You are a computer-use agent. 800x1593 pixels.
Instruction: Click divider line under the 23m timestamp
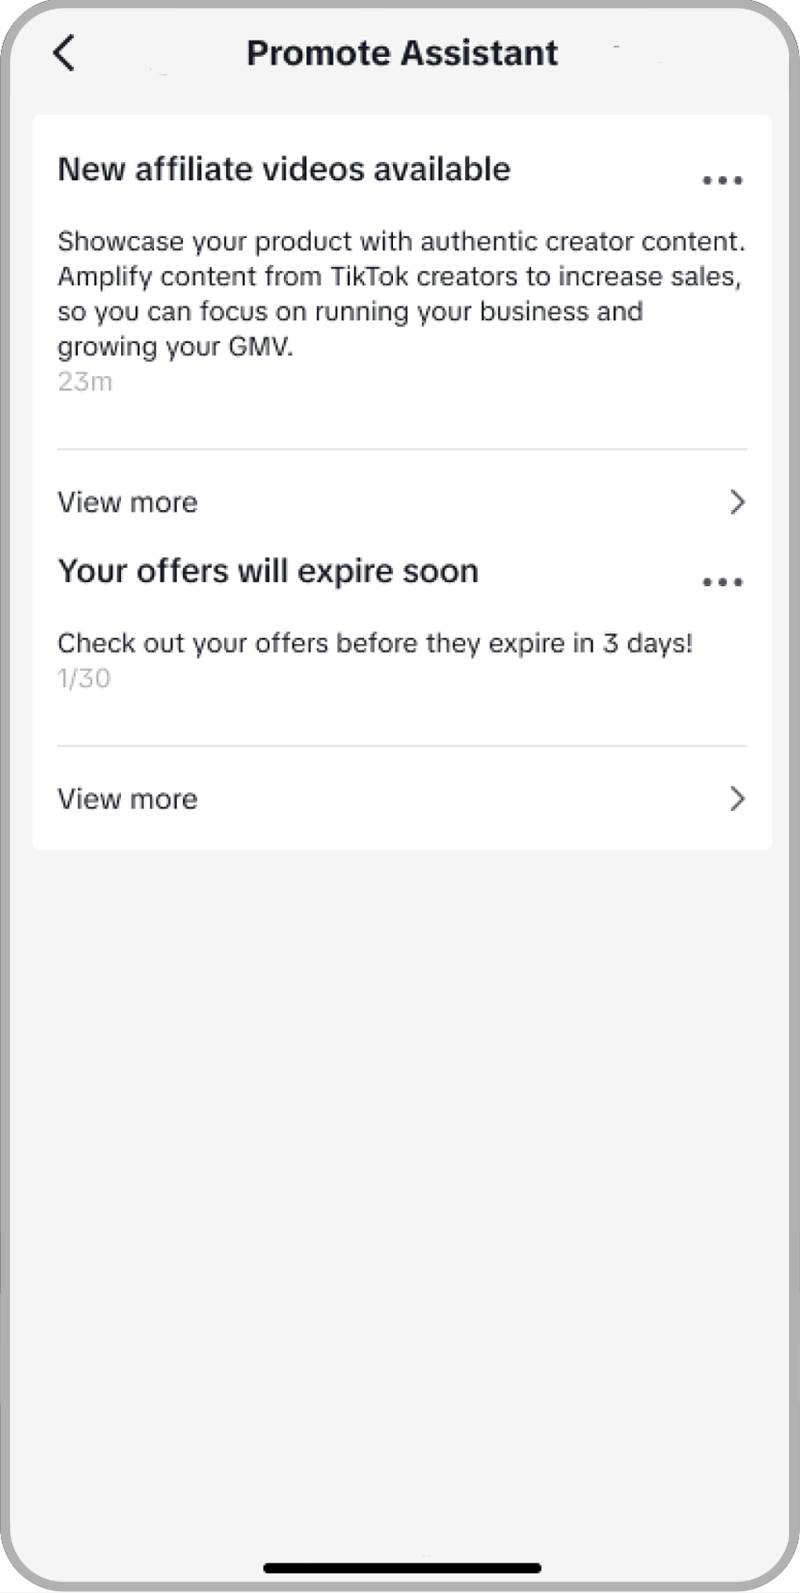coord(402,449)
